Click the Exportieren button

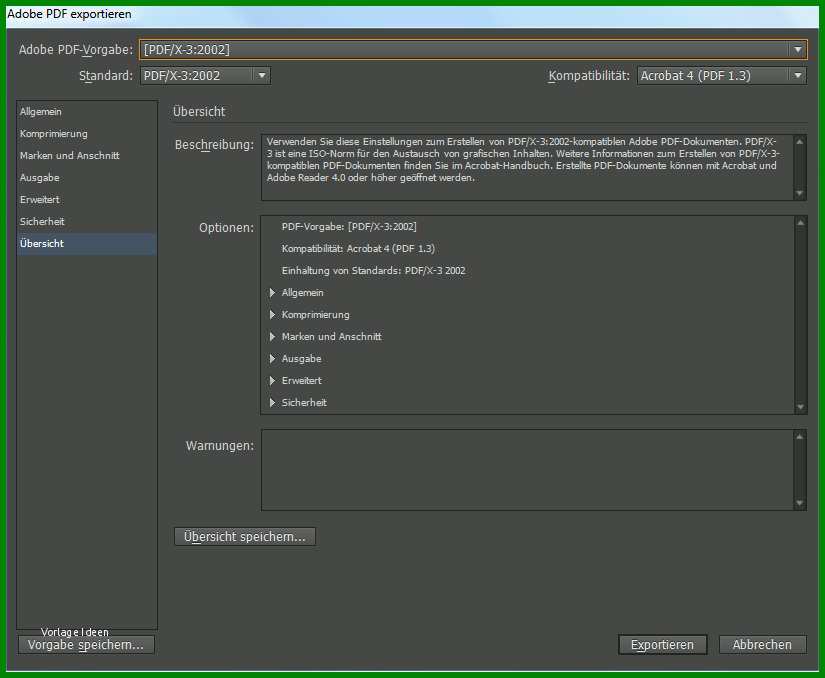(662, 645)
